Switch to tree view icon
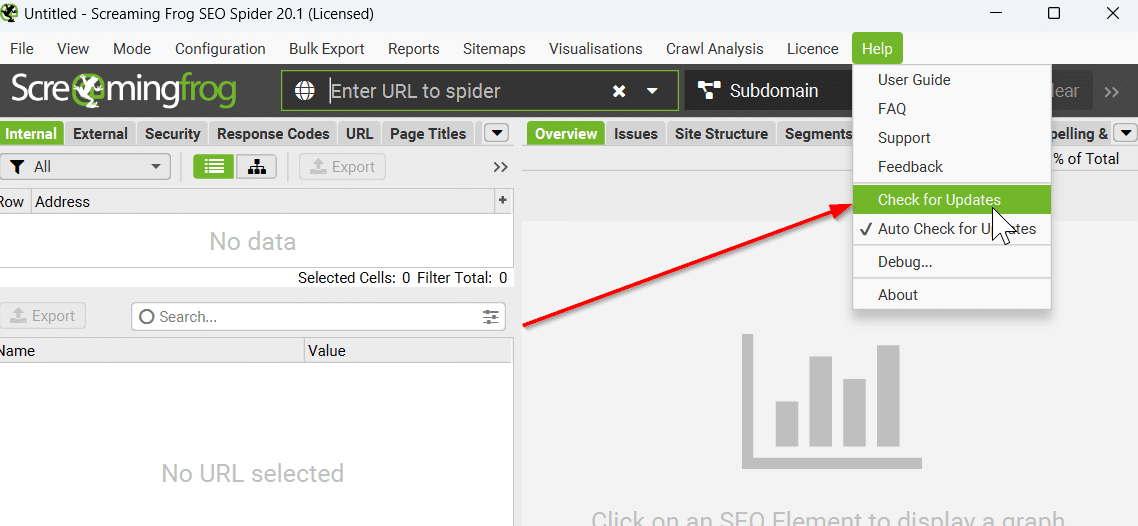This screenshot has height=526, width=1138. coord(256,167)
